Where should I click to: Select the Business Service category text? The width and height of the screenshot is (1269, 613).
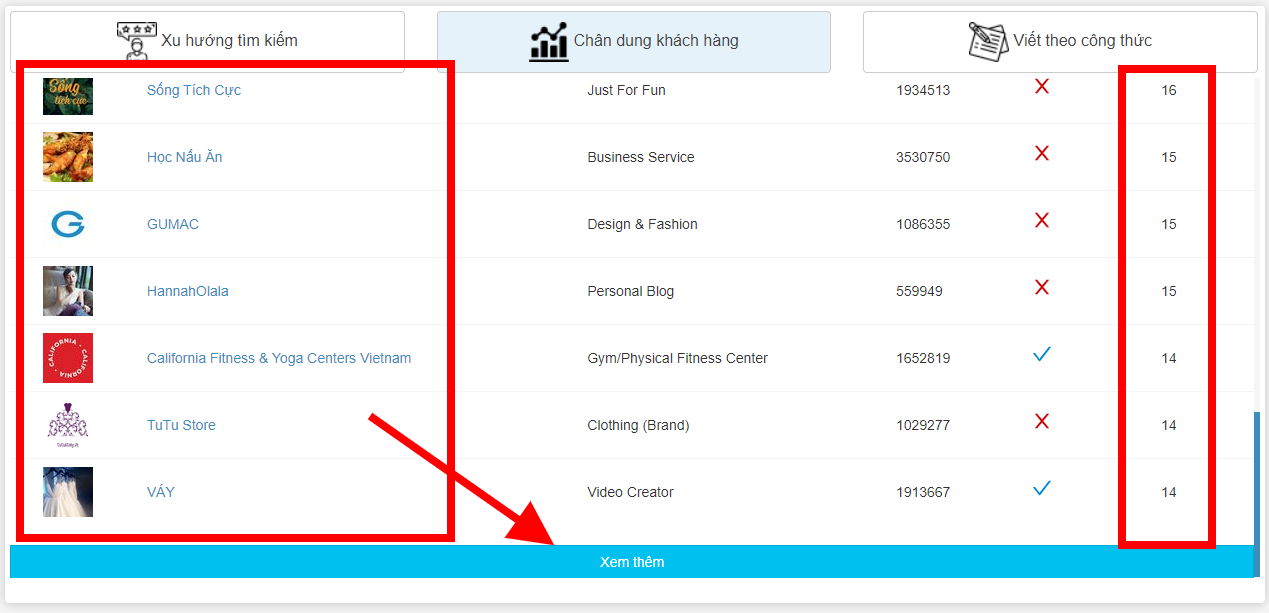[641, 157]
